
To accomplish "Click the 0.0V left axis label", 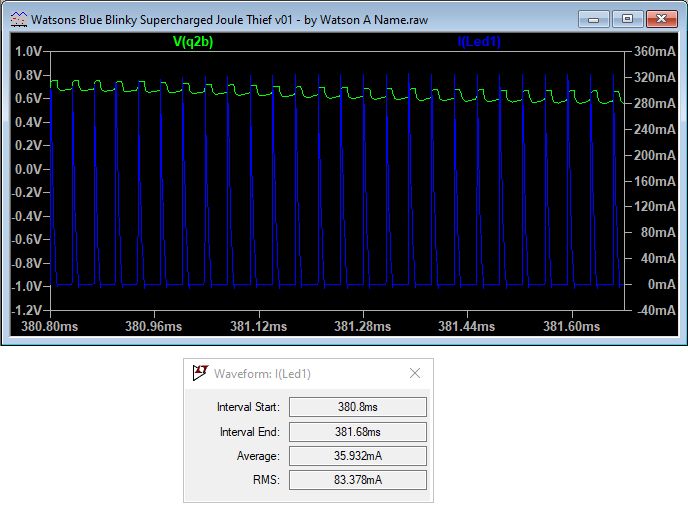I will coord(28,169).
